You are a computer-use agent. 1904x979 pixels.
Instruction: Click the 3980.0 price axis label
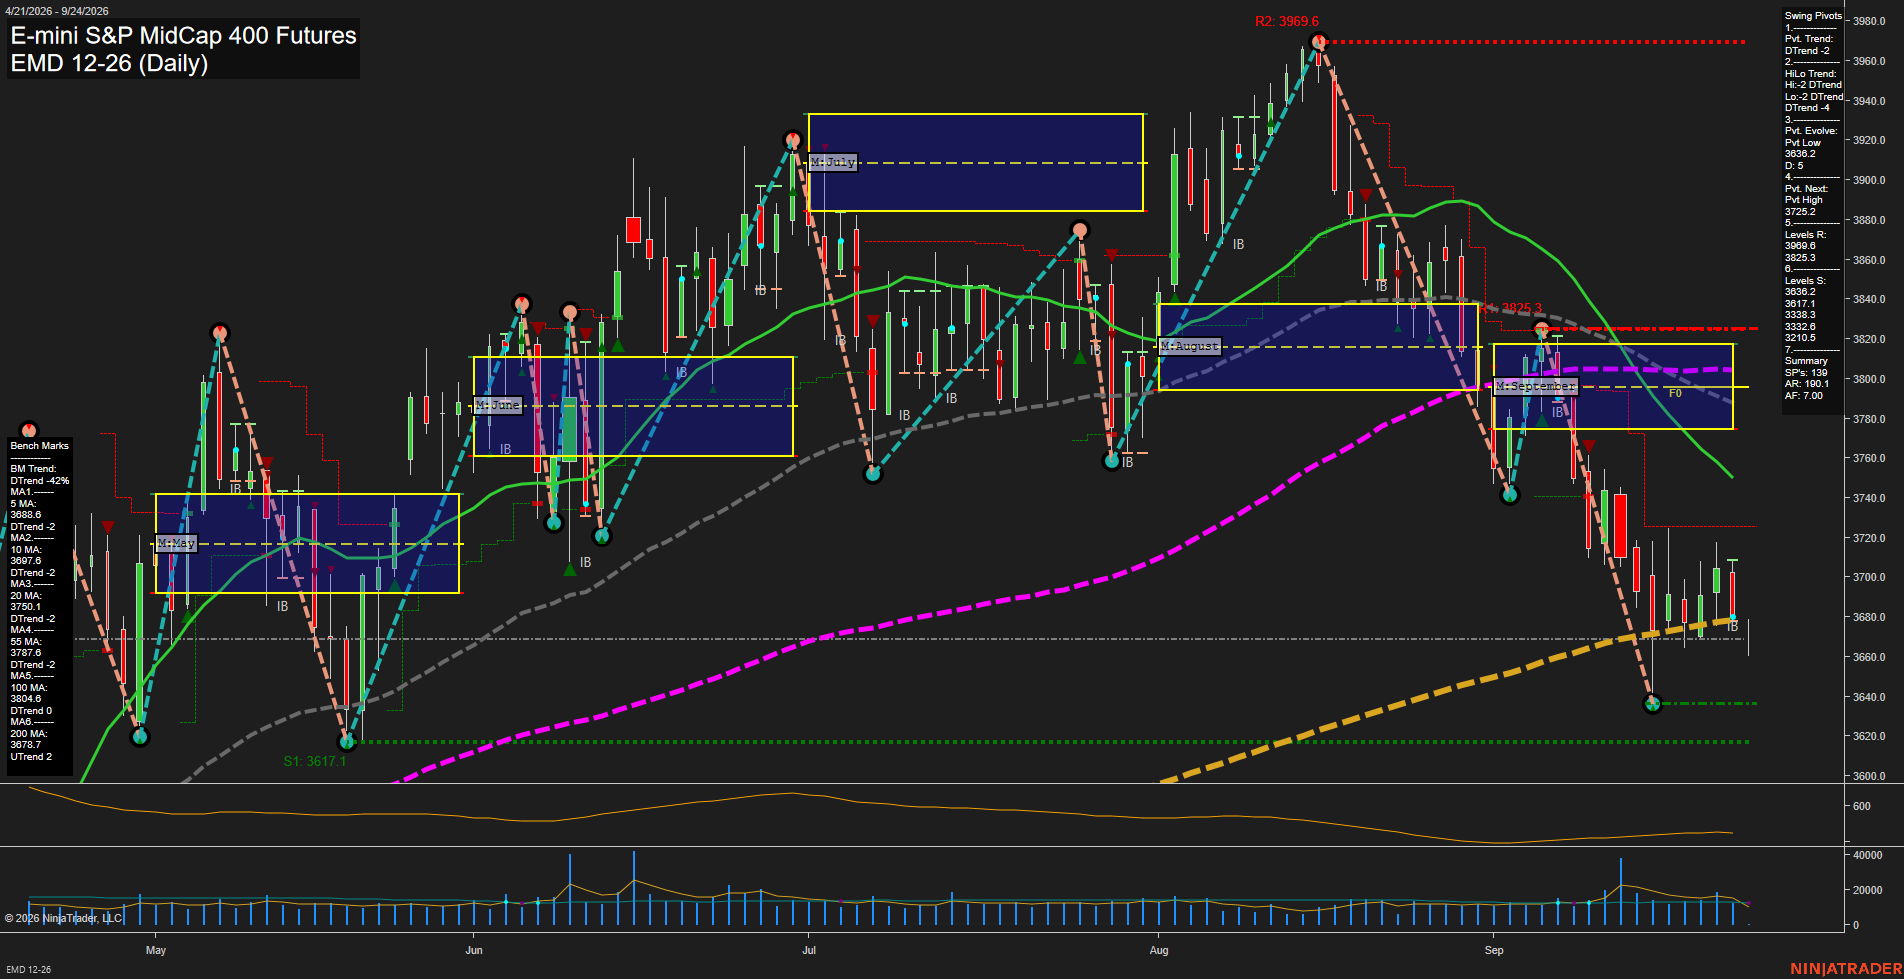pyautogui.click(x=1869, y=21)
